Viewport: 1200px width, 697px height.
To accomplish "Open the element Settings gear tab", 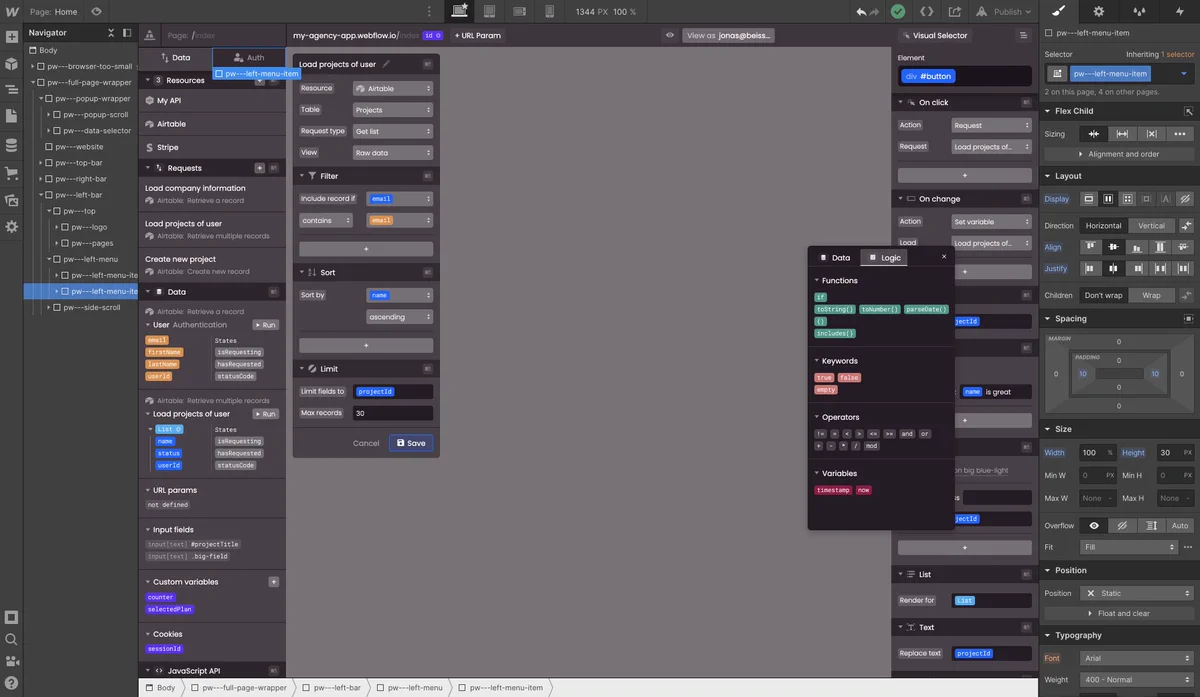I will (x=1099, y=11).
